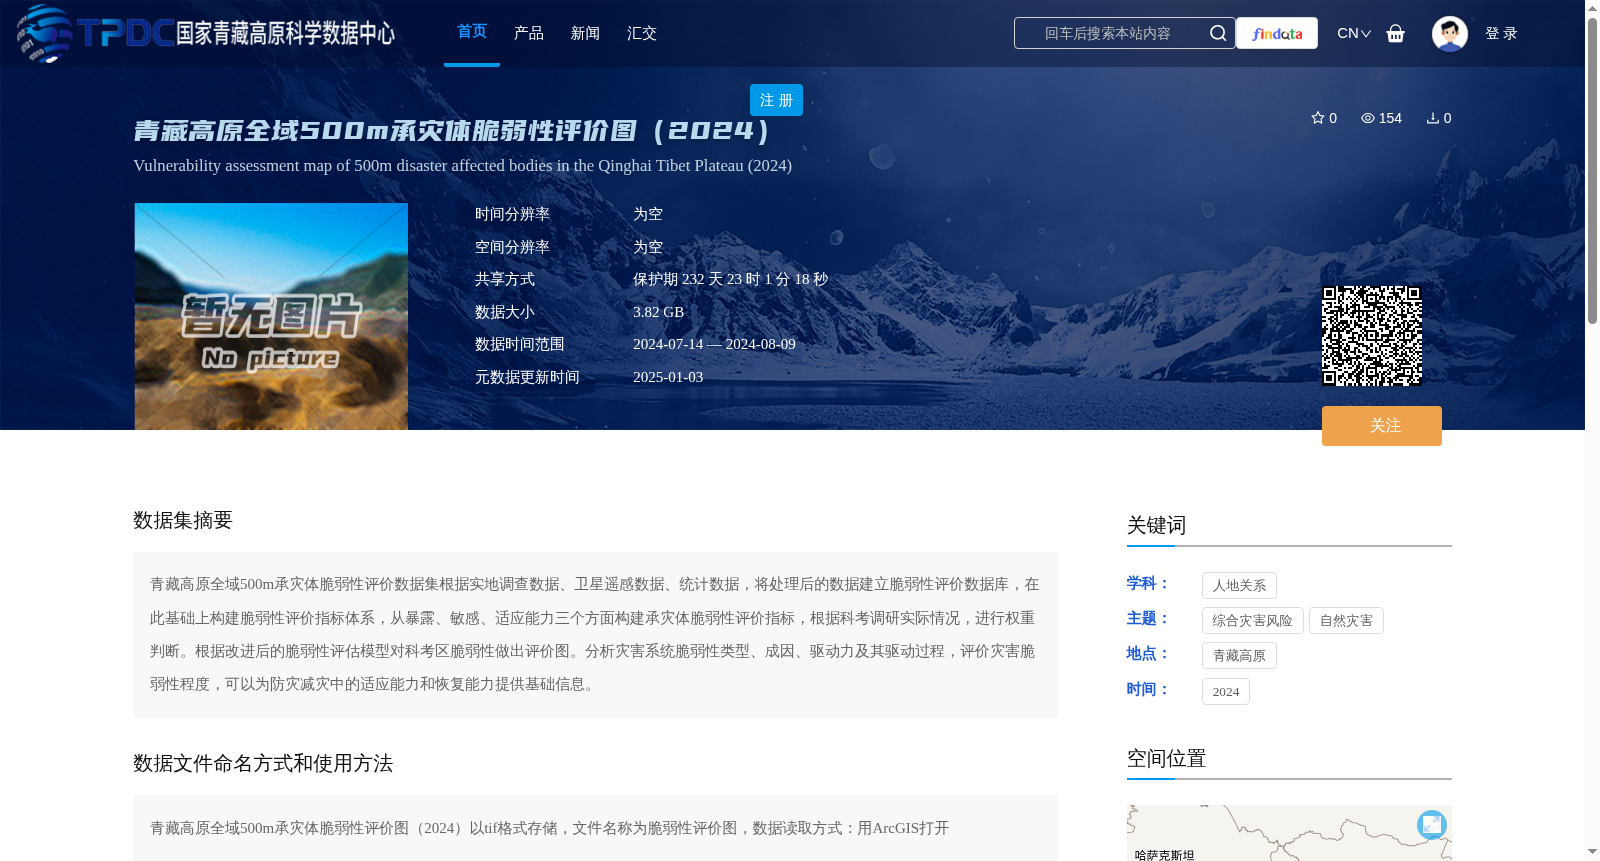This screenshot has height=861, width=1600.
Task: Click the 暂无图片 dataset thumbnail
Action: click(271, 316)
